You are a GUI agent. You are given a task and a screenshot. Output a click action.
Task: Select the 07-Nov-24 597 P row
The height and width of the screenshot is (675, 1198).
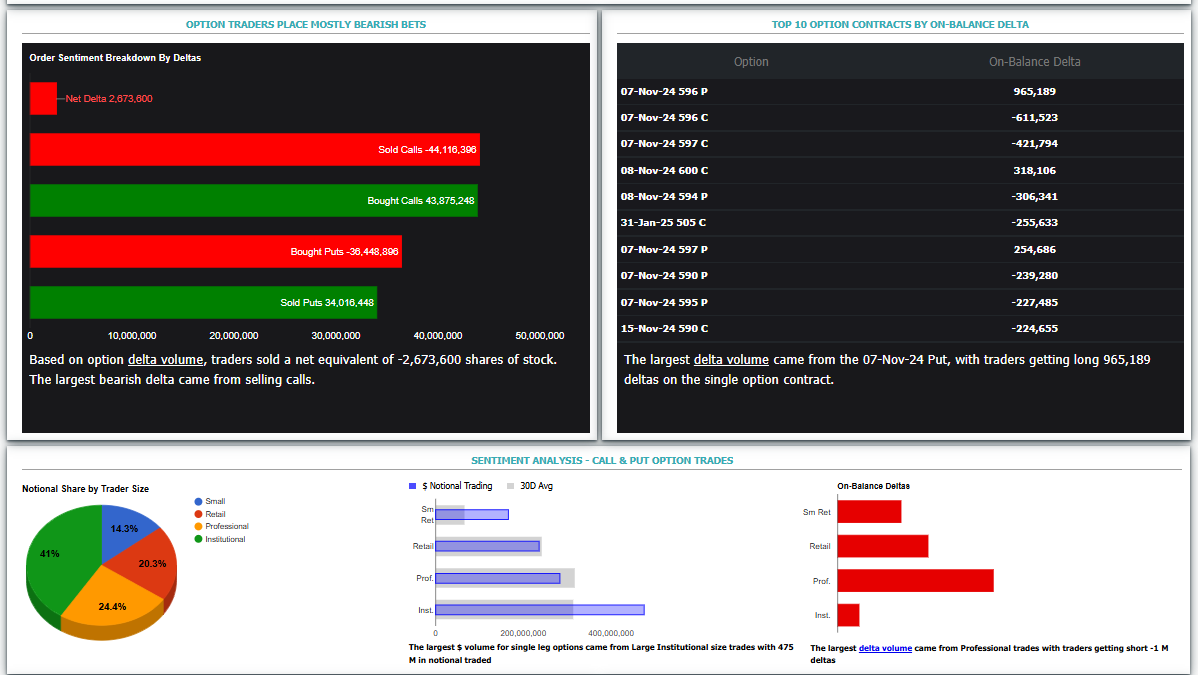[900, 249]
